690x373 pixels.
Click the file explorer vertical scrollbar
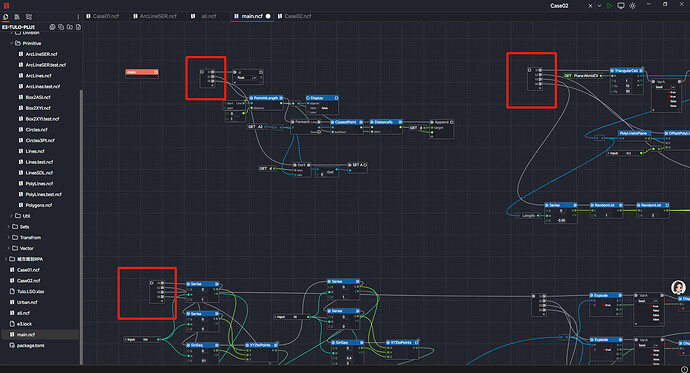click(x=81, y=227)
